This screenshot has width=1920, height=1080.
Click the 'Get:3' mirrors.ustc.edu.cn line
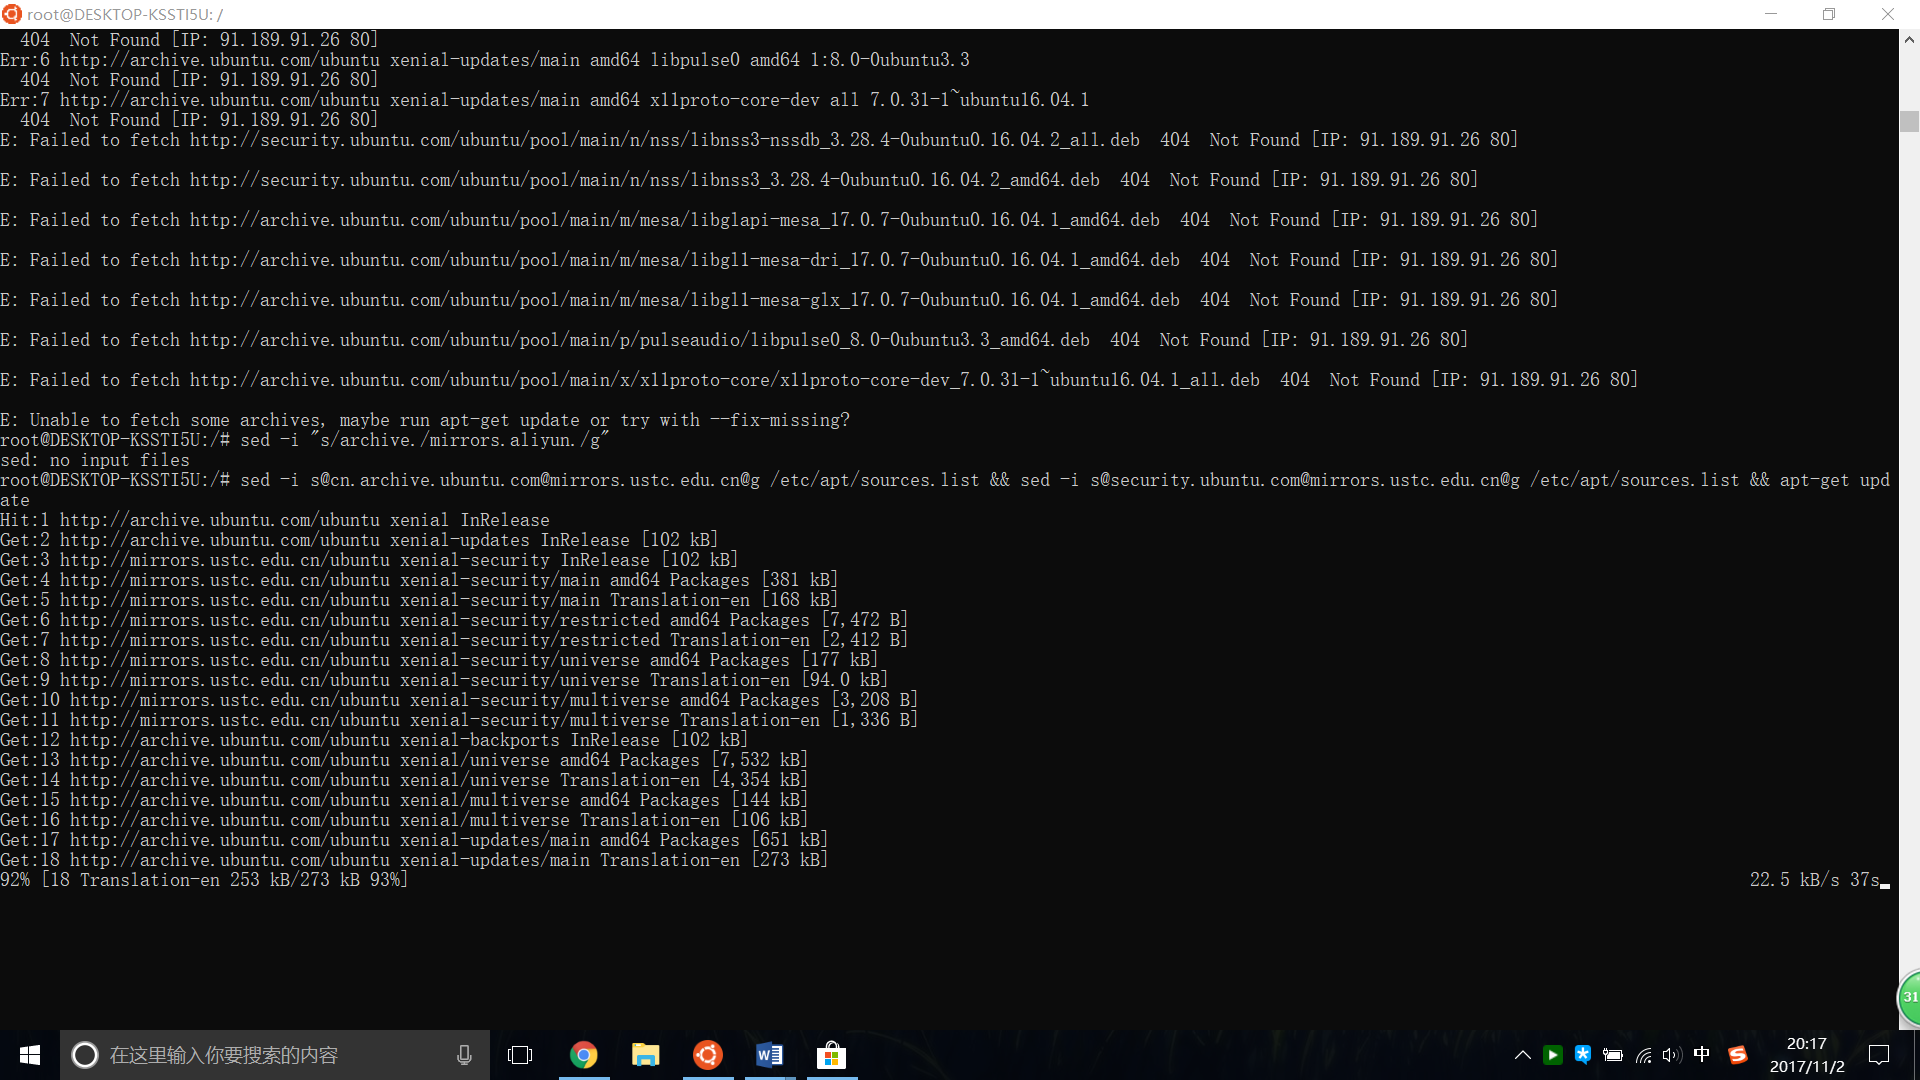pyautogui.click(x=369, y=560)
